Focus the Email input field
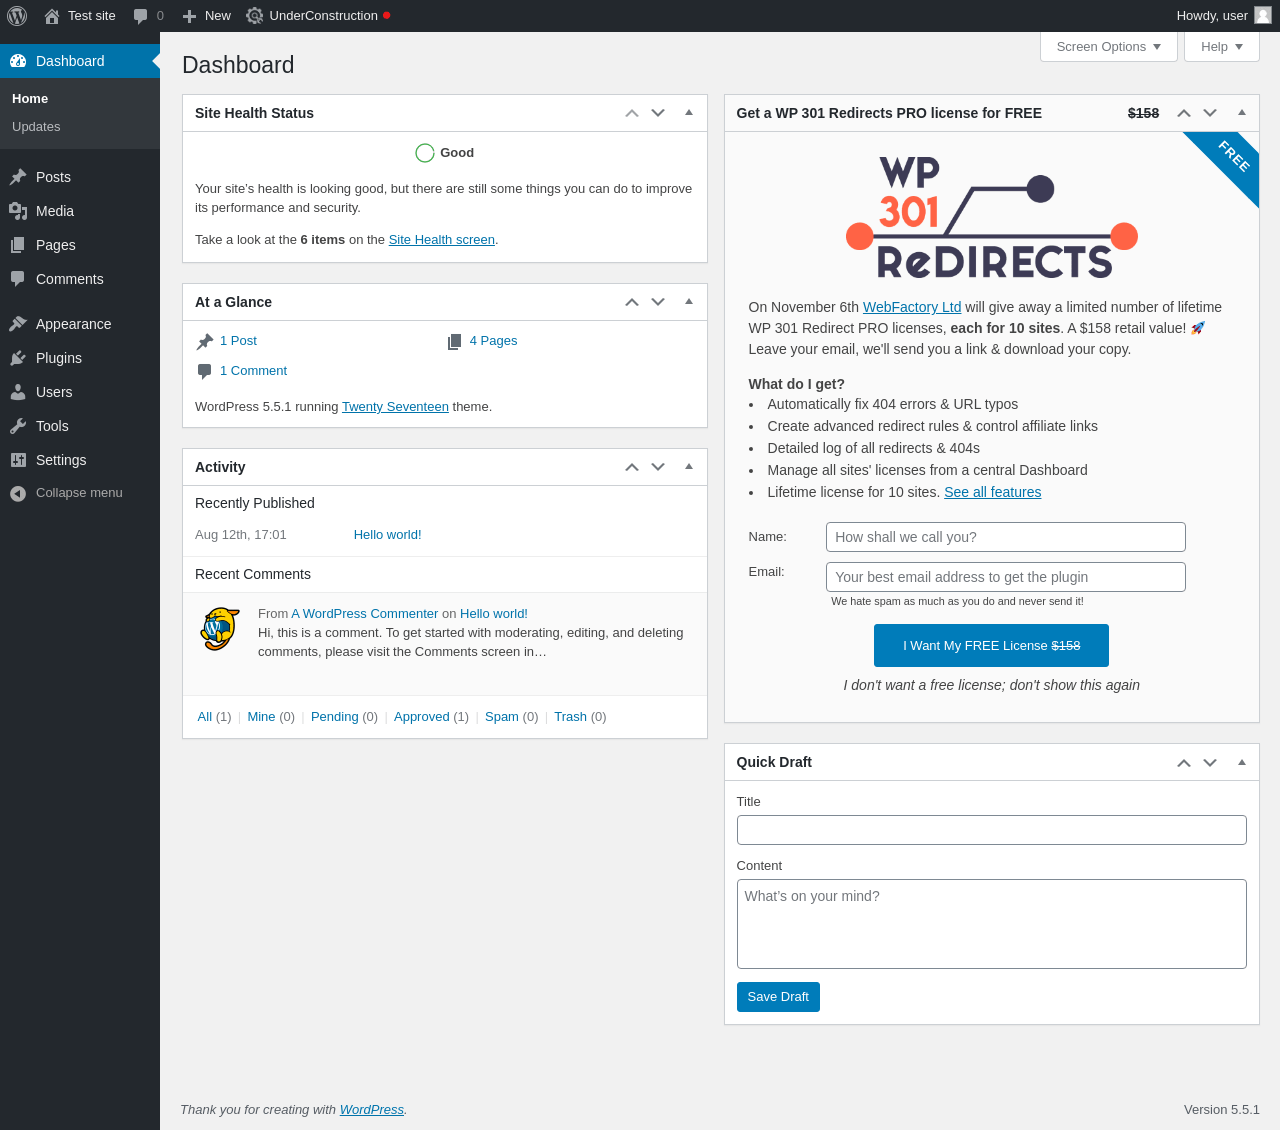Viewport: 1280px width, 1130px height. (x=1006, y=577)
